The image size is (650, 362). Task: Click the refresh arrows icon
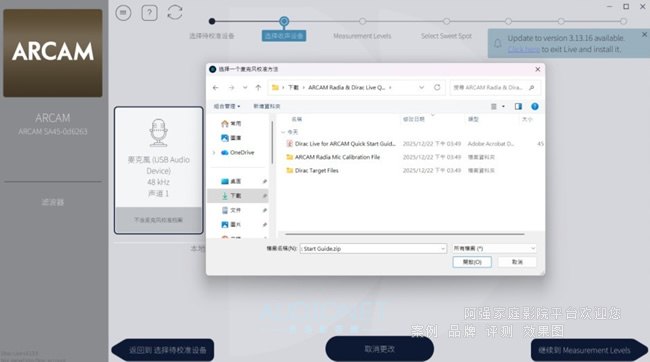click(x=175, y=12)
